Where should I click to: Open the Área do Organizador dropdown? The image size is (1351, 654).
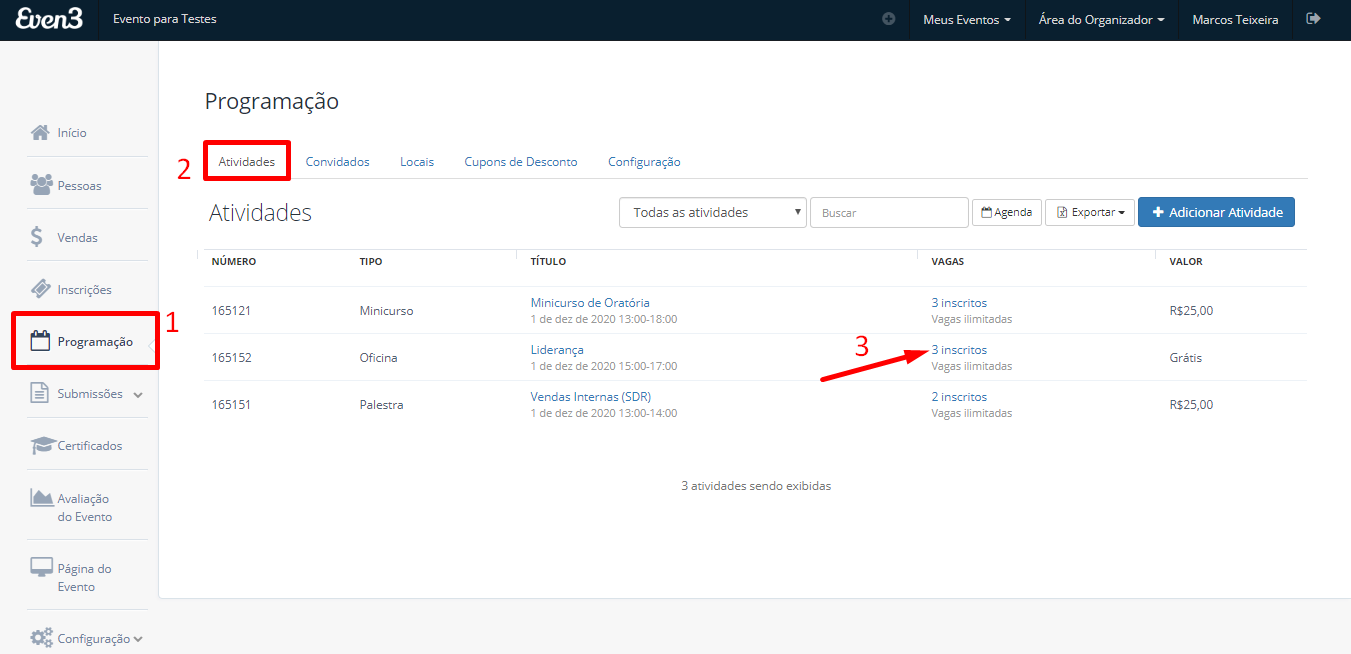[x=1101, y=20]
